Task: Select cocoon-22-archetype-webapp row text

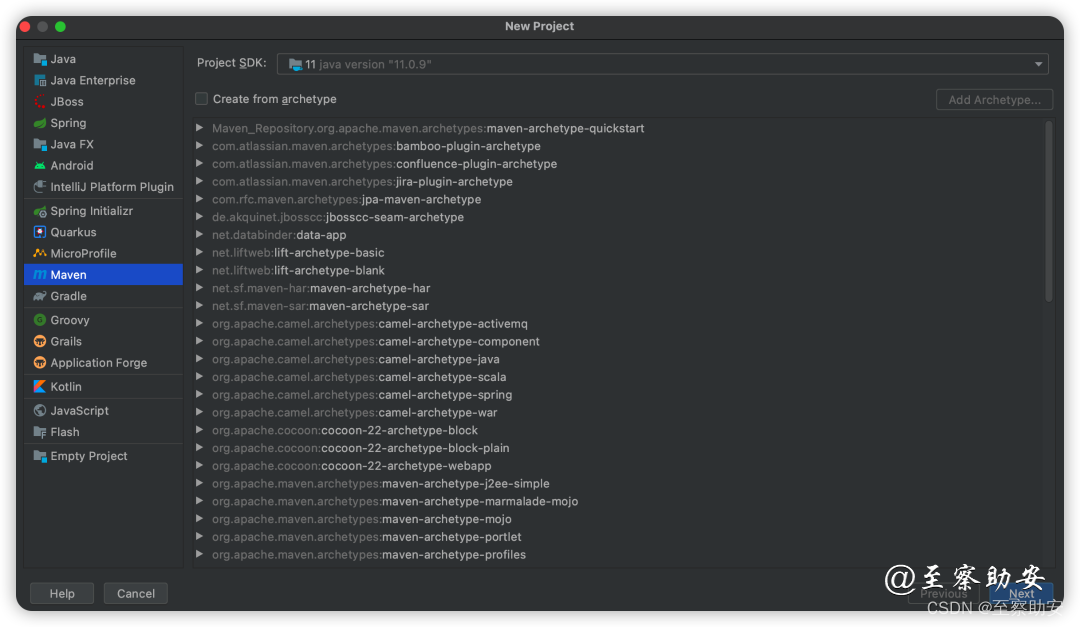Action: pos(352,466)
